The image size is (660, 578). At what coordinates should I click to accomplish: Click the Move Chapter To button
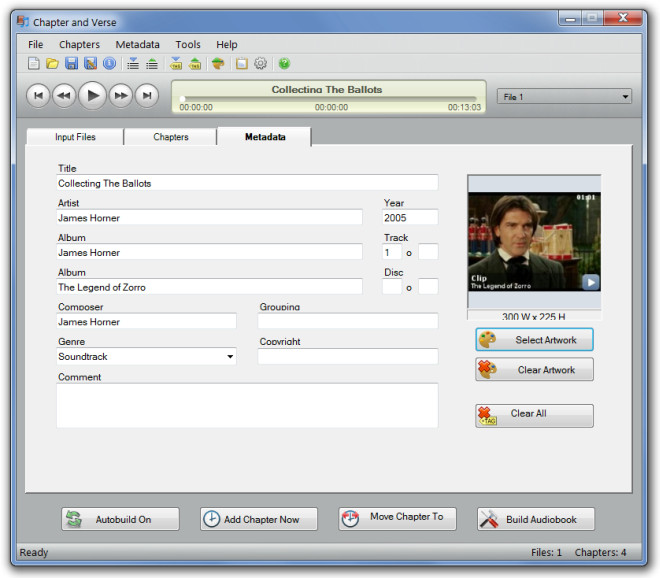pos(397,519)
